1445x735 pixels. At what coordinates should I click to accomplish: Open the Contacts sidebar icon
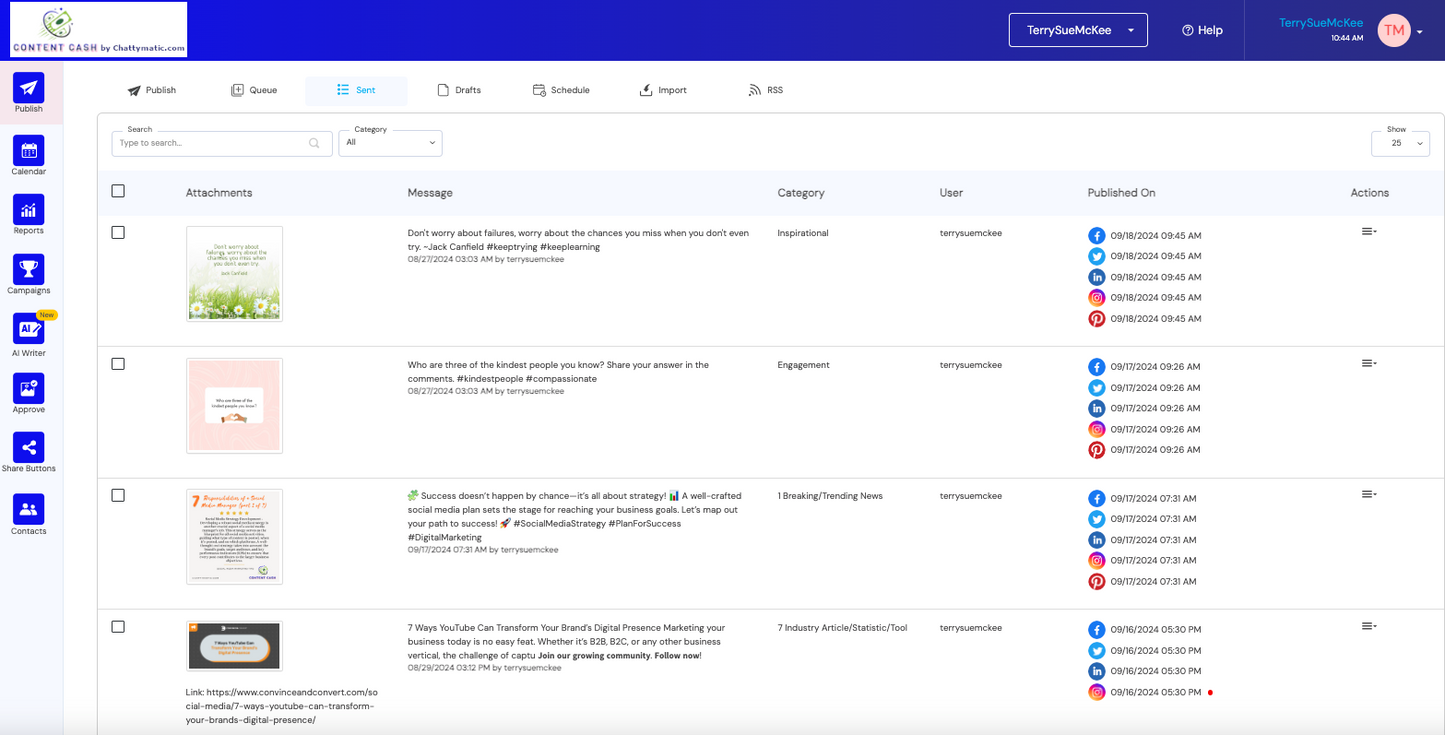[x=29, y=509]
